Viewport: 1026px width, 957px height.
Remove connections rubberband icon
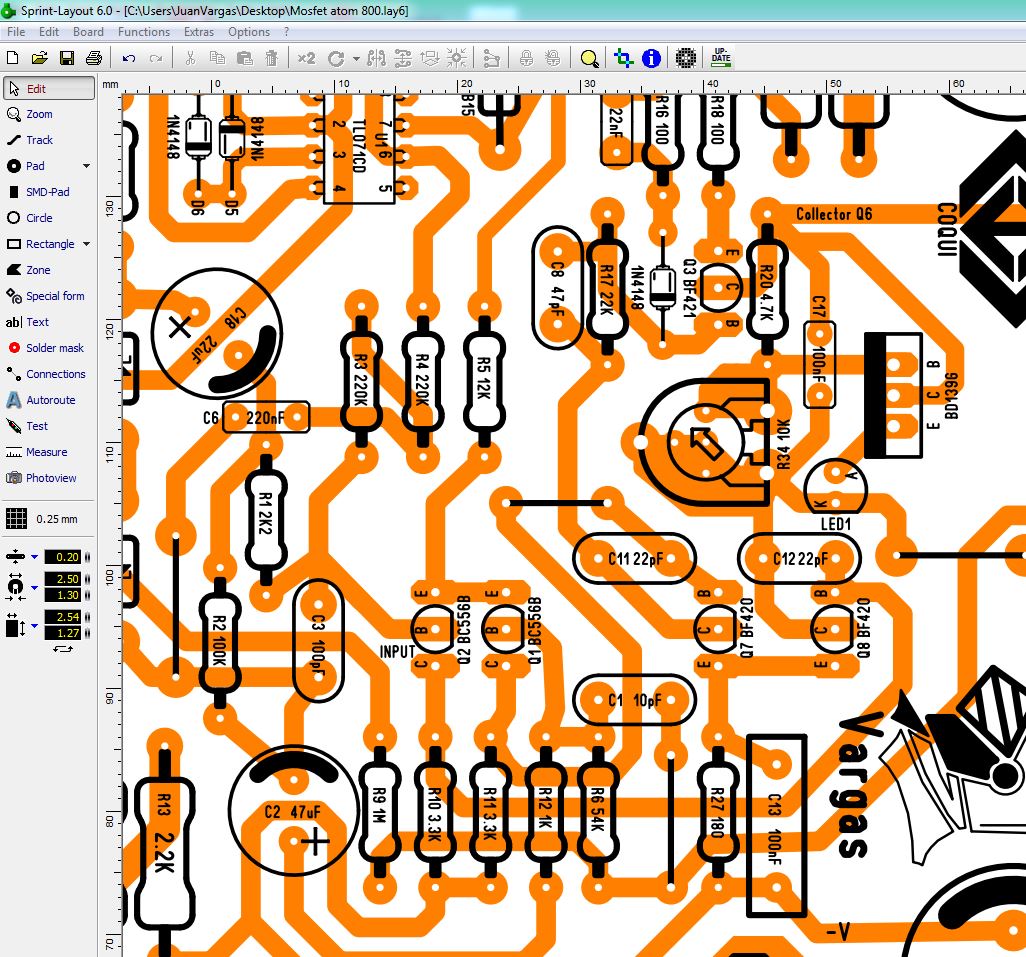[x=491, y=58]
